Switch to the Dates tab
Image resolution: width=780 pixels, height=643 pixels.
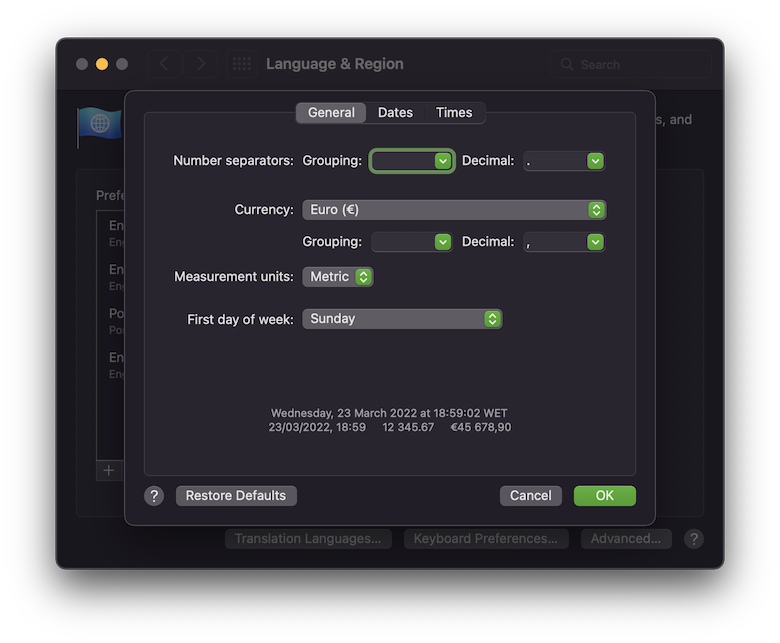395,113
